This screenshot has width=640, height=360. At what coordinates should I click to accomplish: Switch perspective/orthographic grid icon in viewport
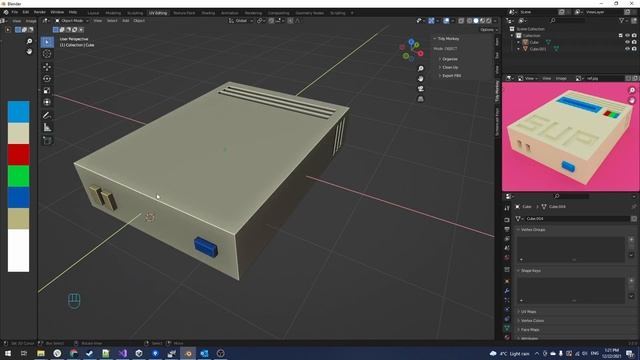420,99
